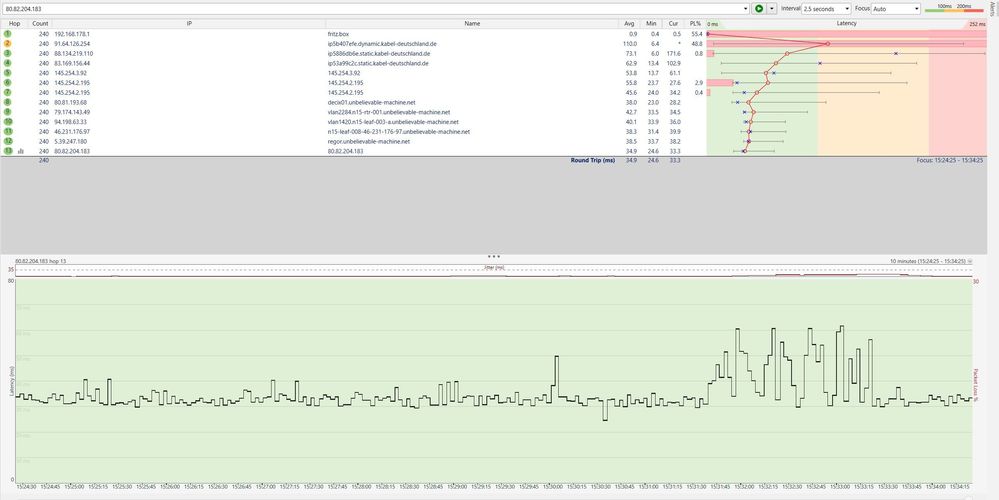
Task: Click the Latency graph column header
Action: click(x=847, y=24)
